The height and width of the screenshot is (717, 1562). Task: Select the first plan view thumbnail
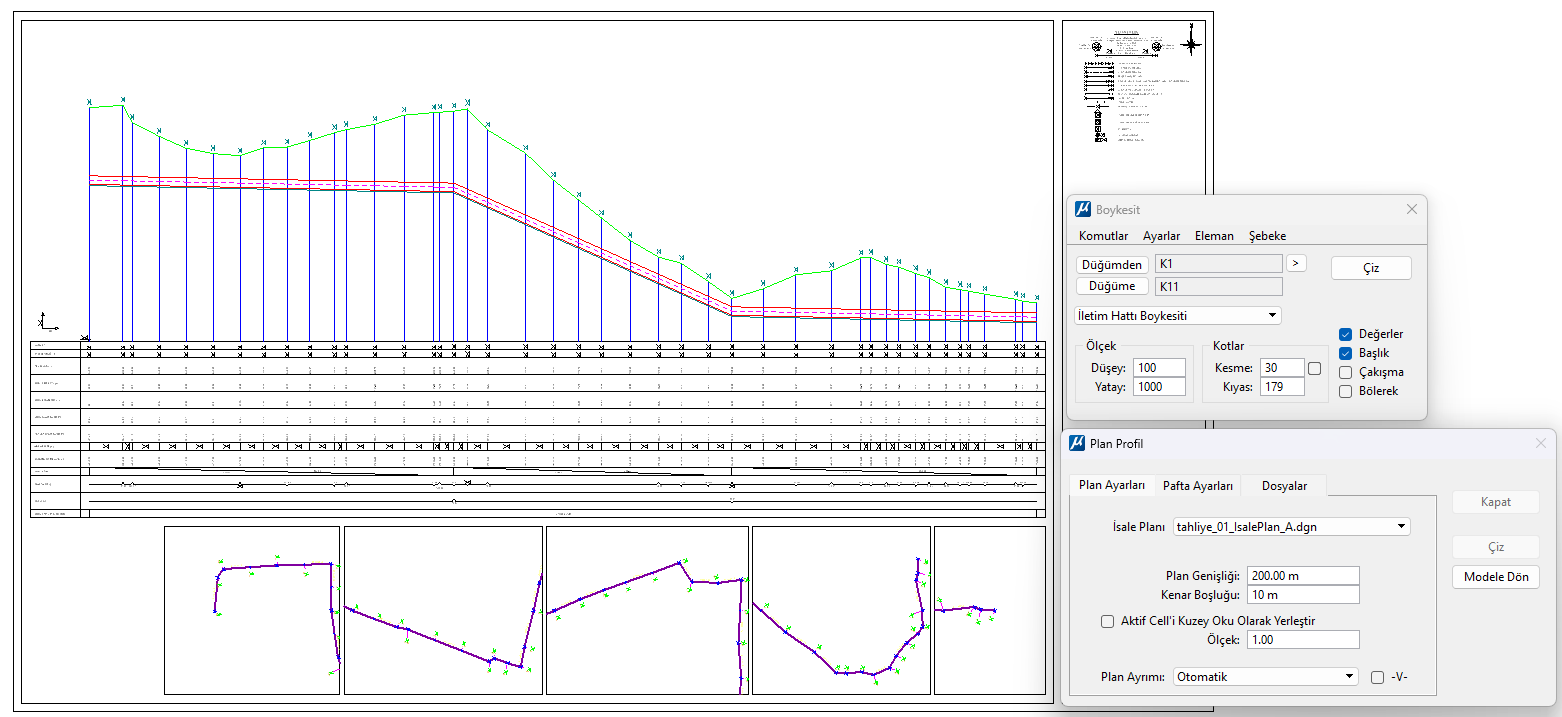pyautogui.click(x=252, y=610)
